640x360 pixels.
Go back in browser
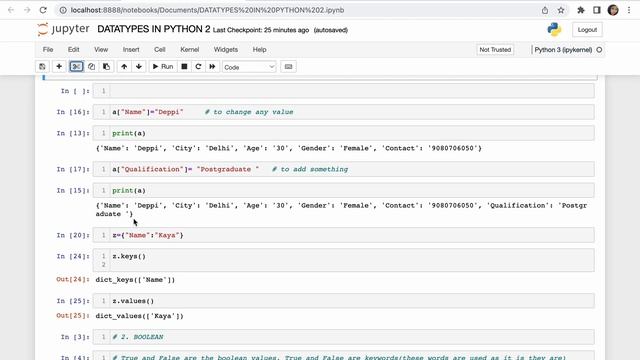click(11, 10)
